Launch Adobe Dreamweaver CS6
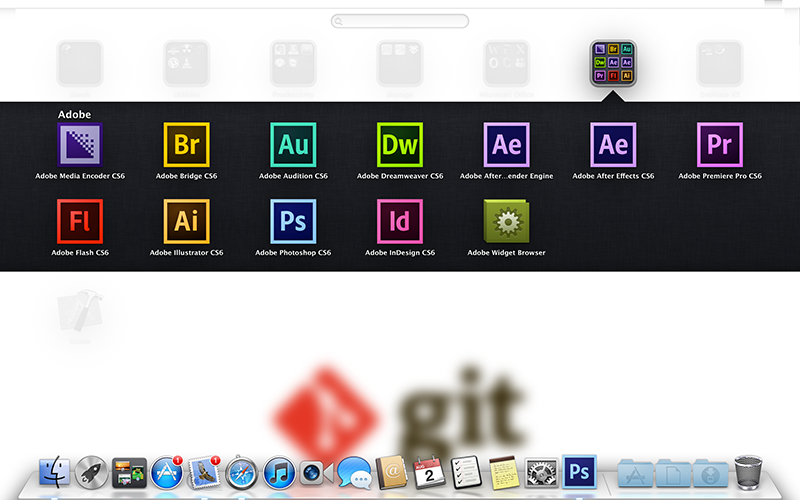The width and height of the screenshot is (800, 500). coord(399,145)
